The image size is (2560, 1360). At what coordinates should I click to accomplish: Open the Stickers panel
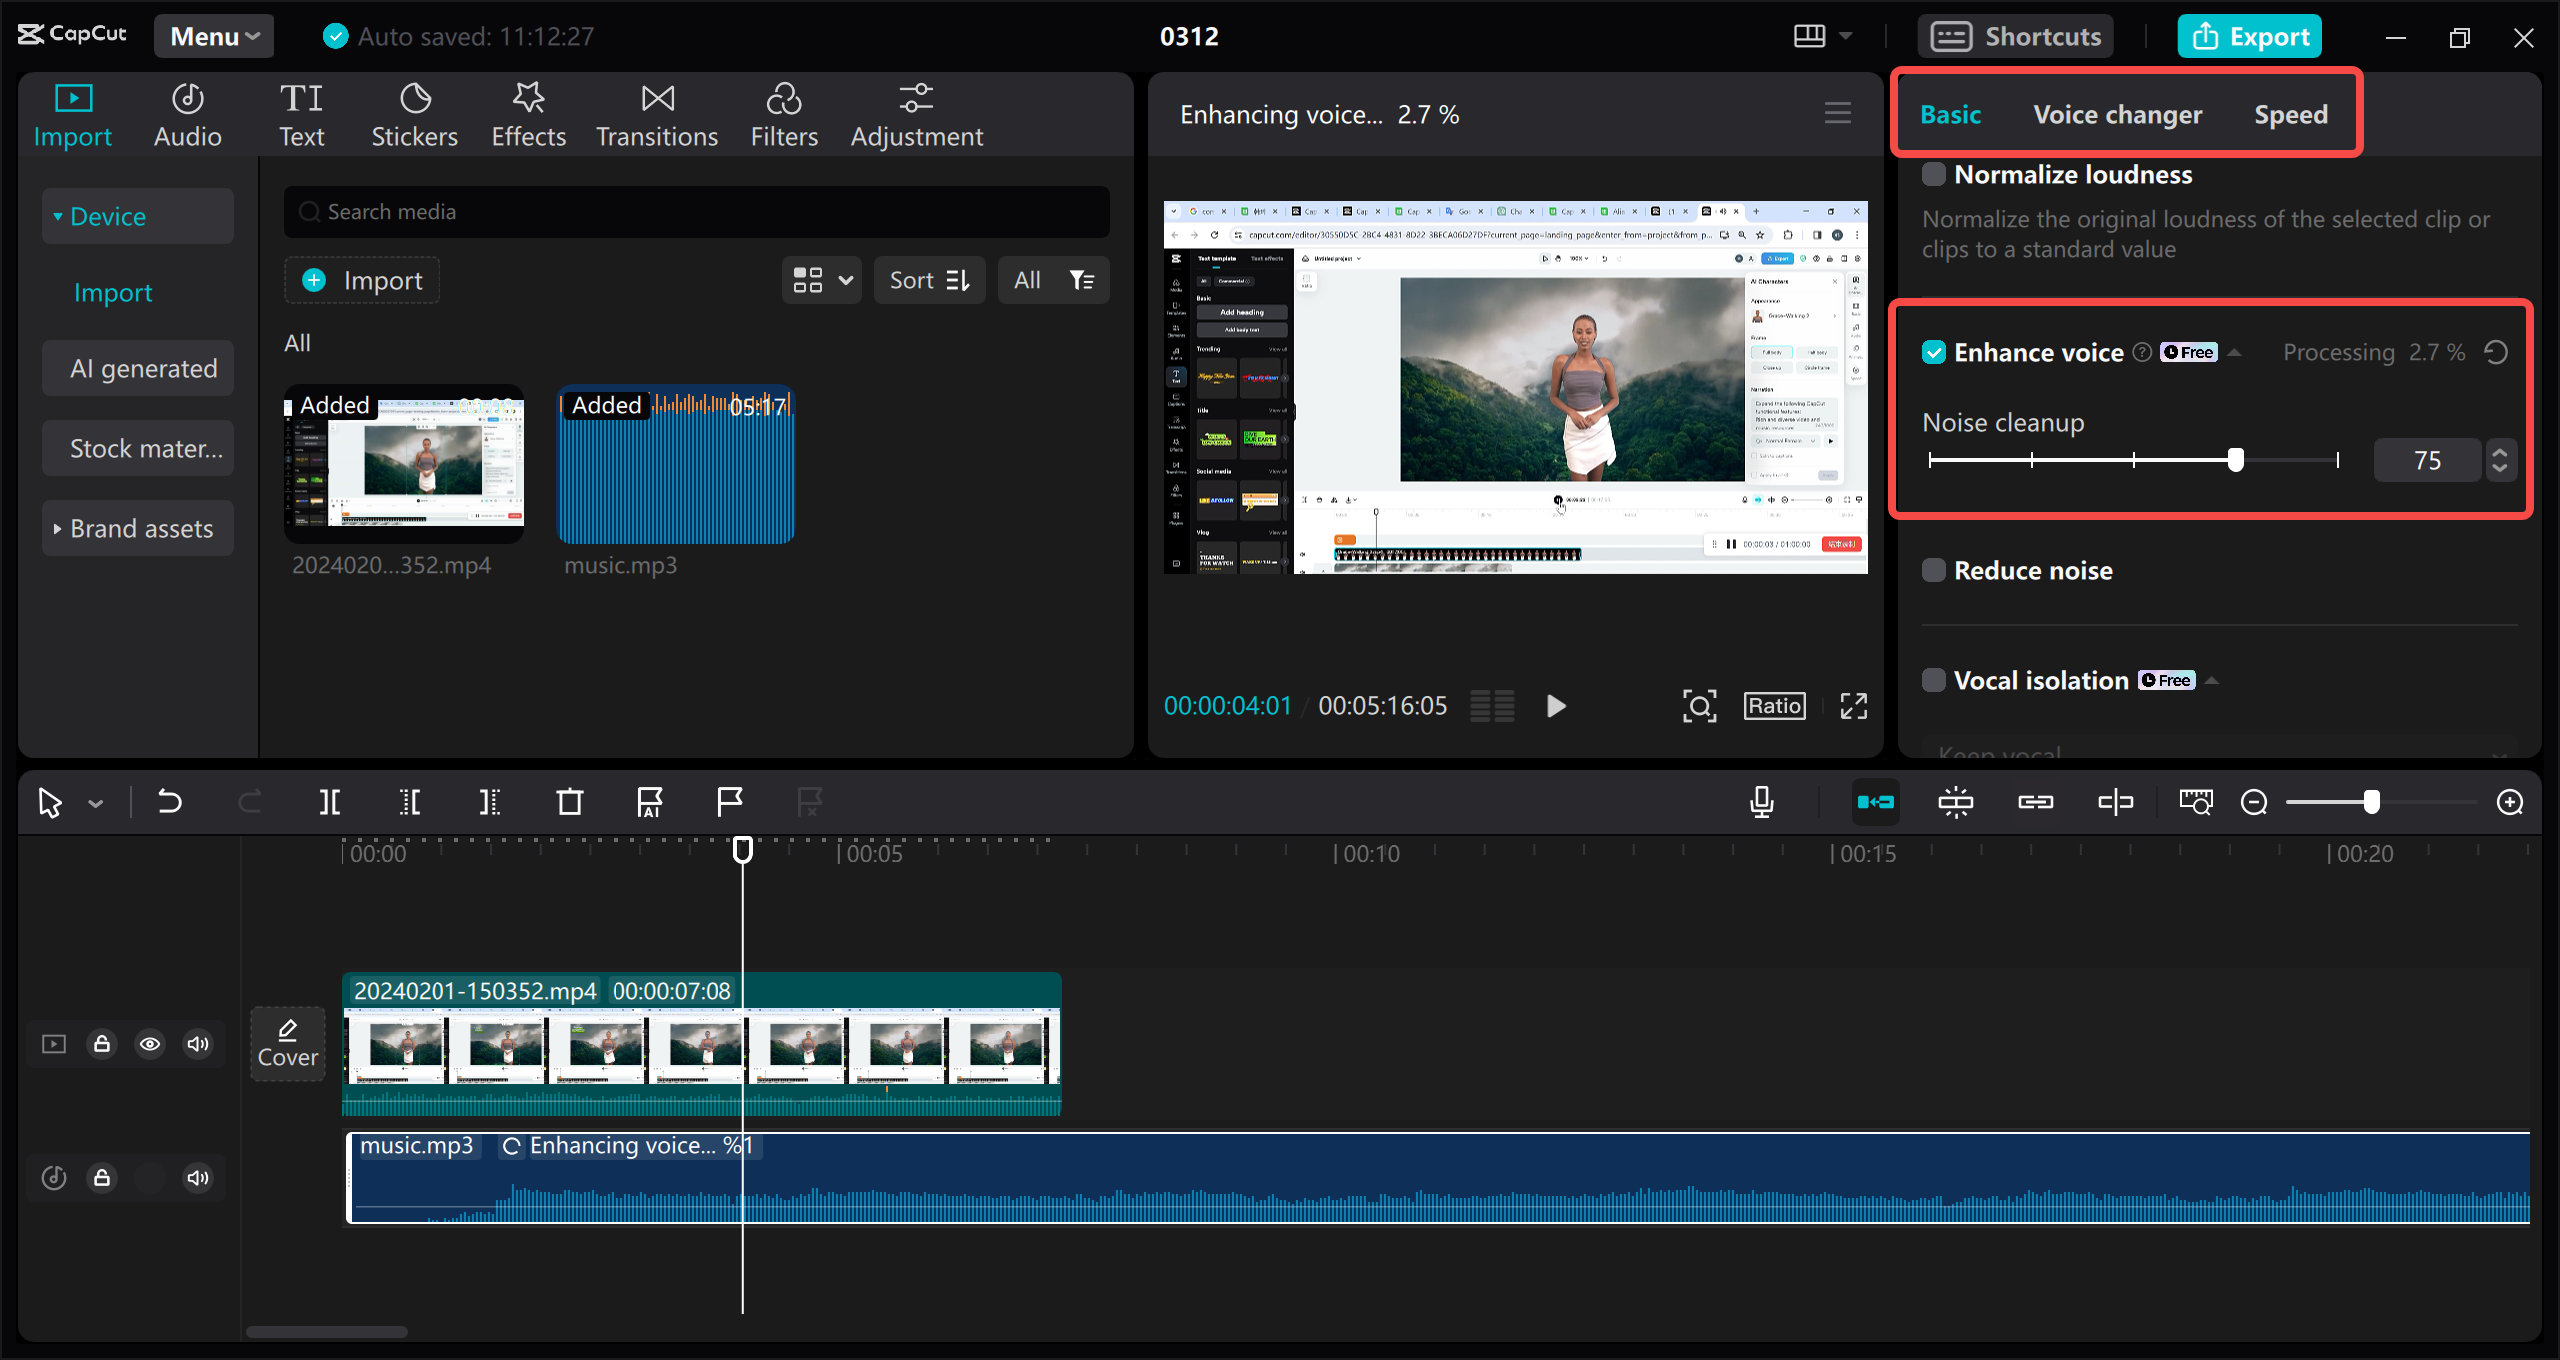point(414,115)
